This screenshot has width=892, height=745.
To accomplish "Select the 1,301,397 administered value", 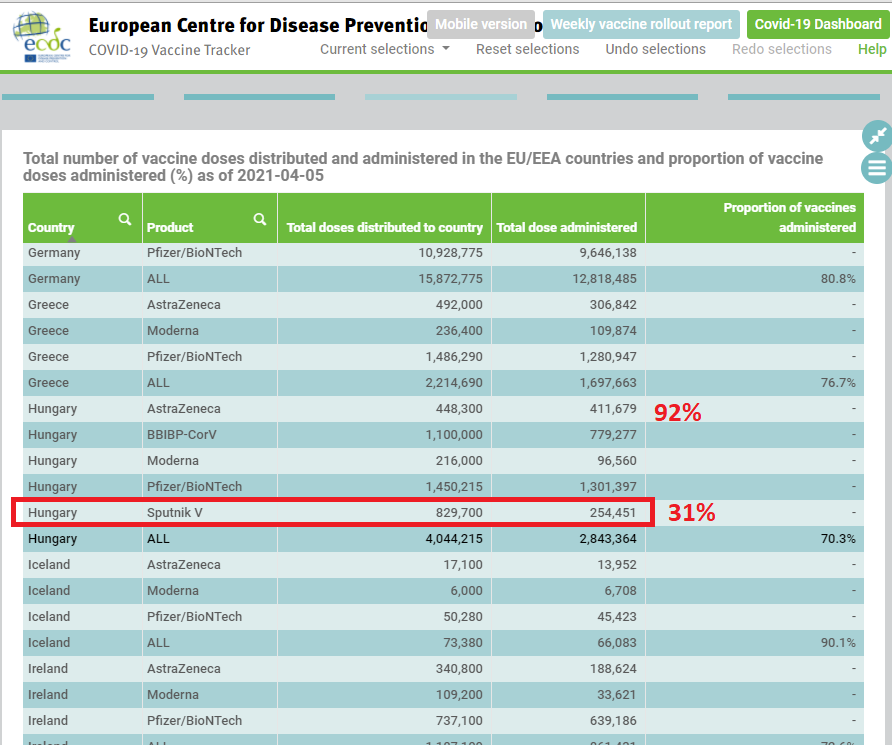I will pos(608,487).
